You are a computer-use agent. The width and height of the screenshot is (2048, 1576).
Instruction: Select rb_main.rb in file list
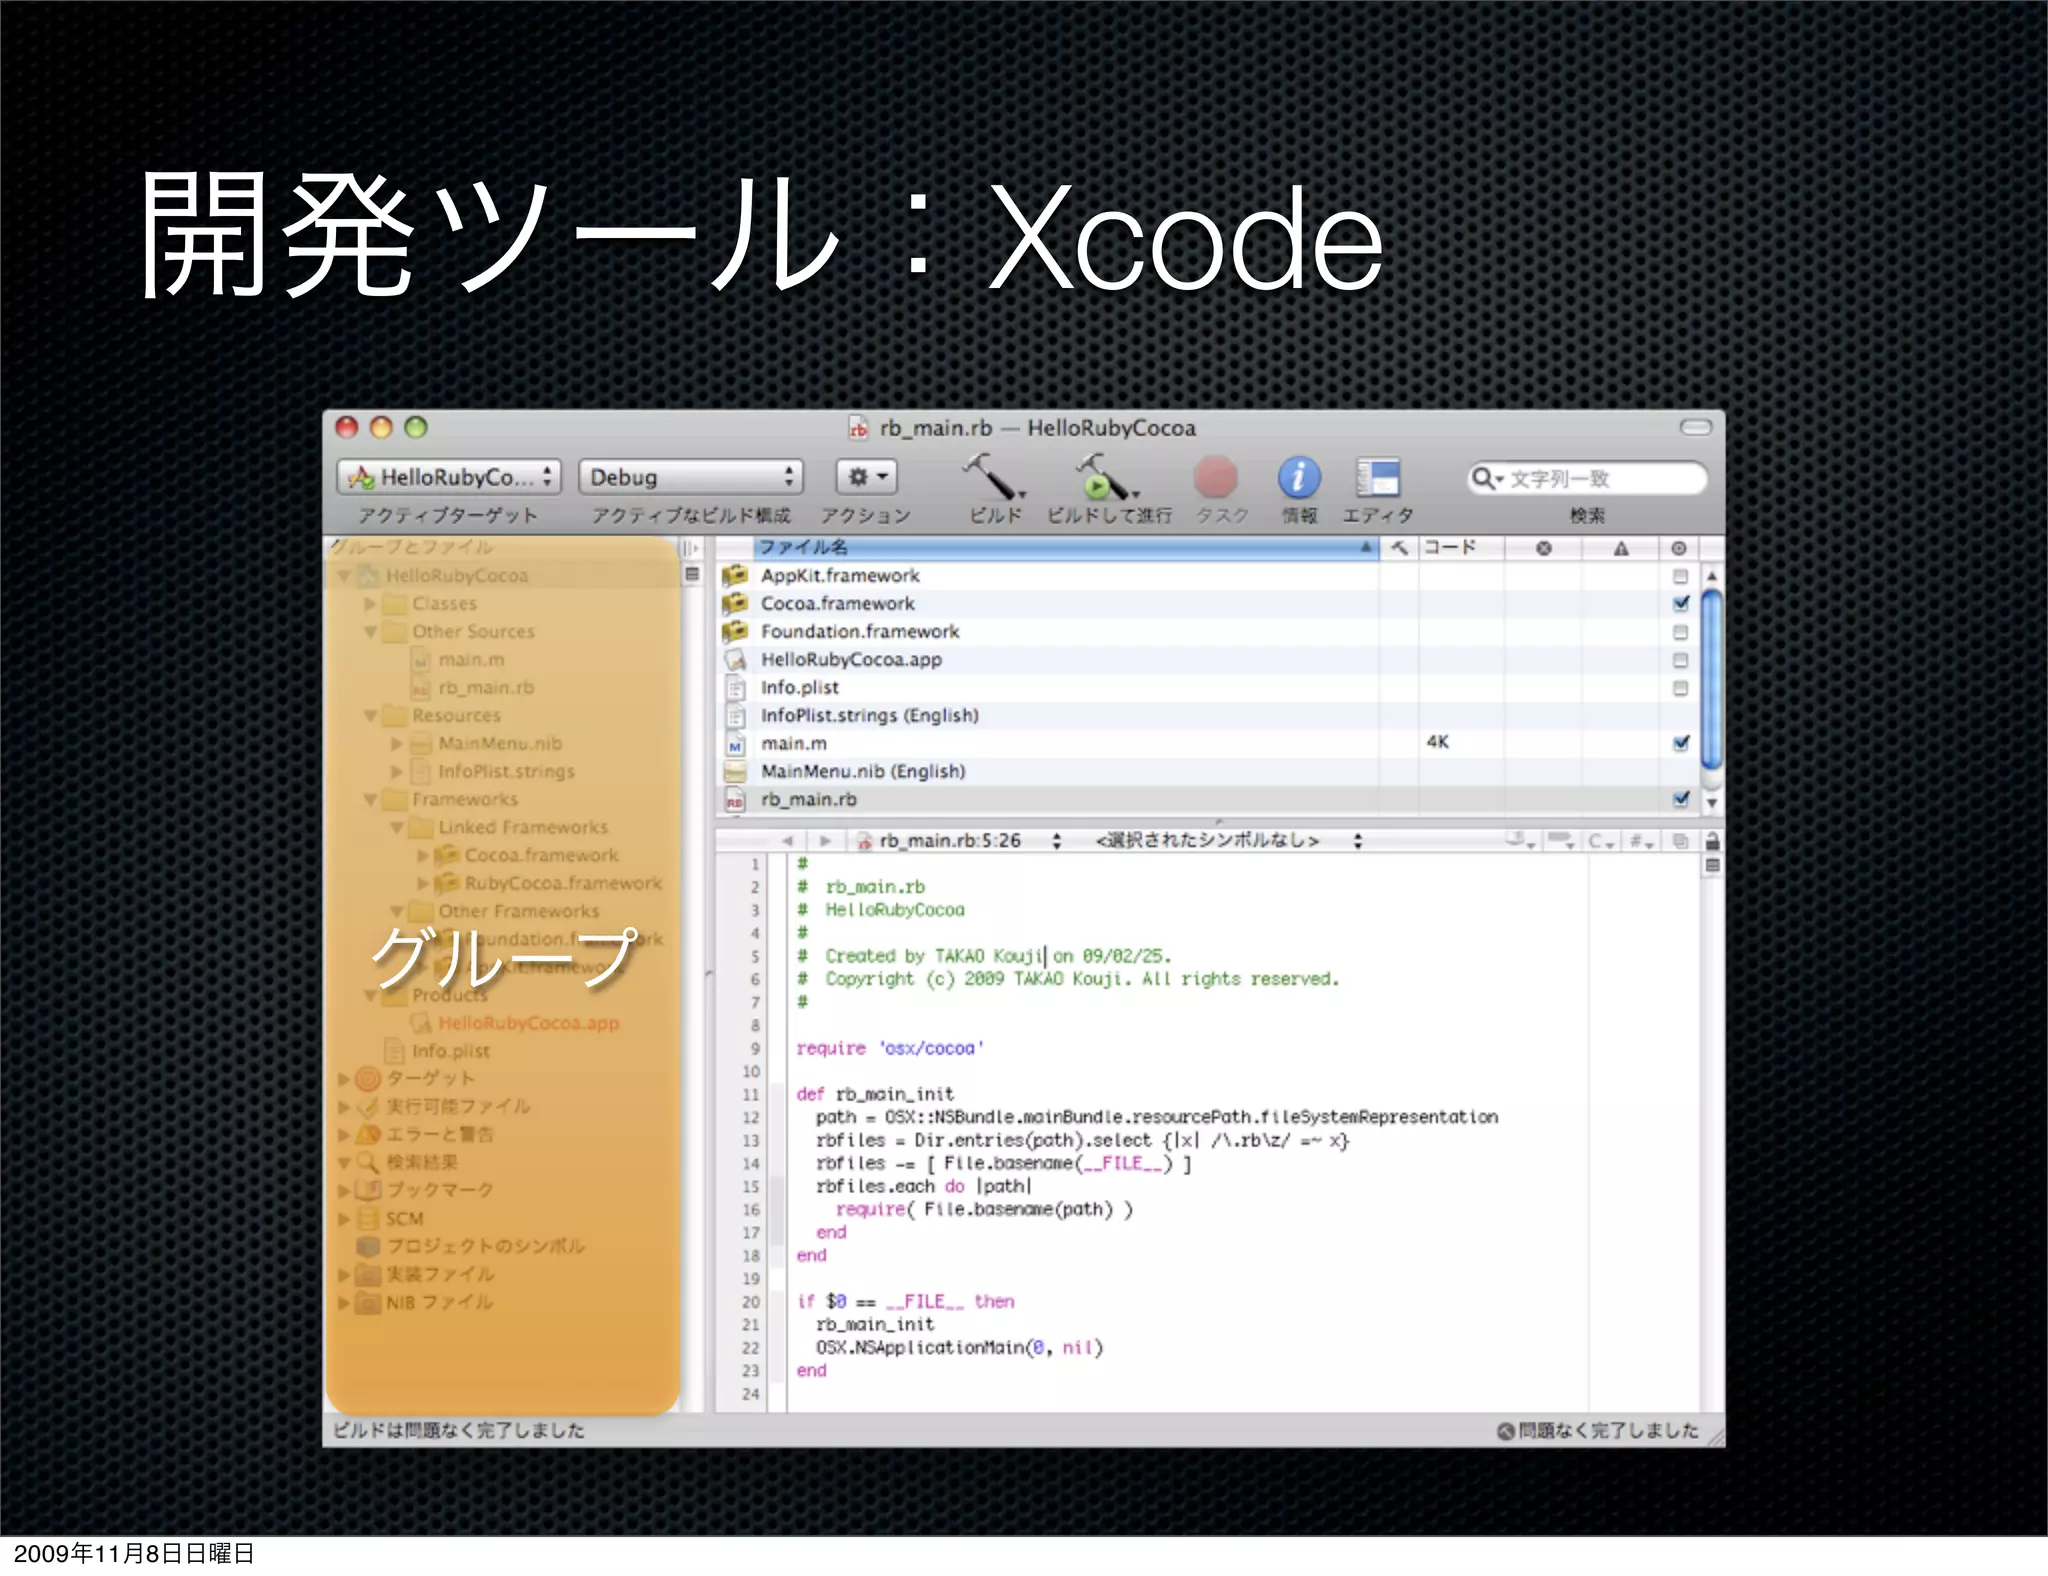pyautogui.click(x=1207, y=800)
